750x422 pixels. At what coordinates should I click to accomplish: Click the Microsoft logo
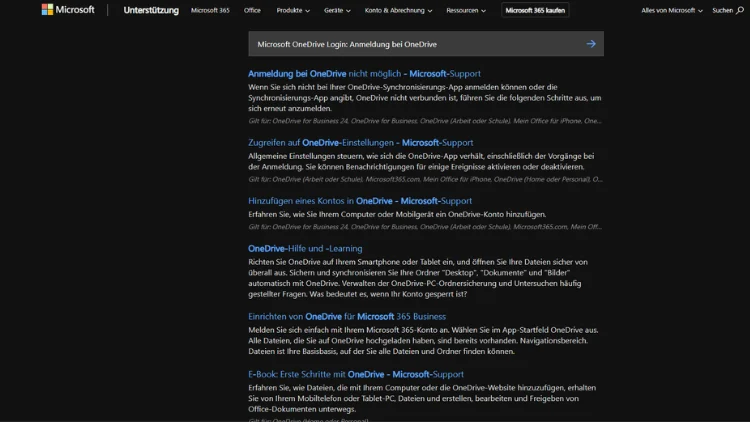(x=68, y=10)
